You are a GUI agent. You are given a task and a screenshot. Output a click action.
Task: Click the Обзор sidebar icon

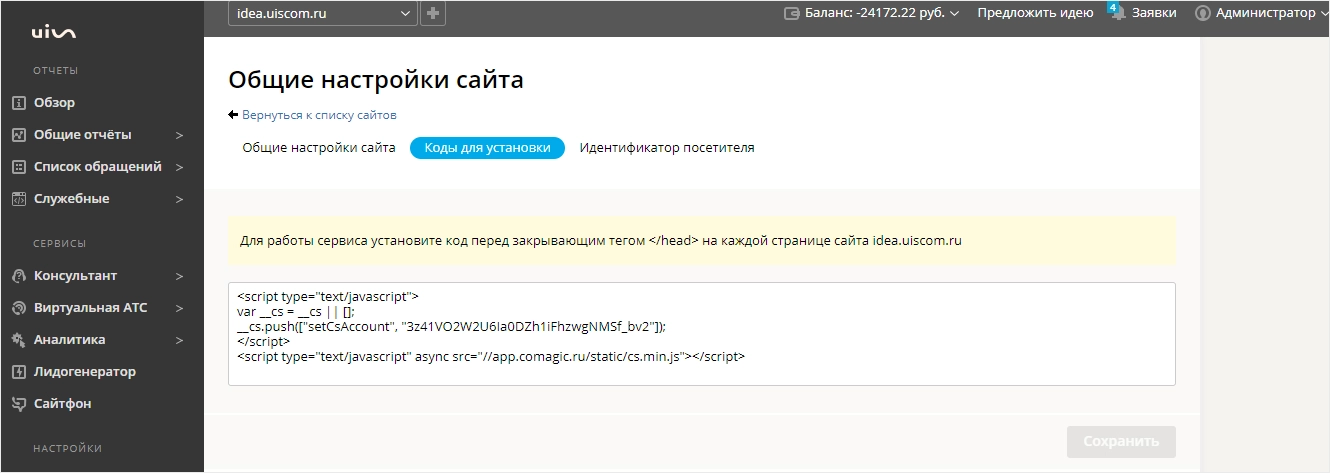pos(18,103)
